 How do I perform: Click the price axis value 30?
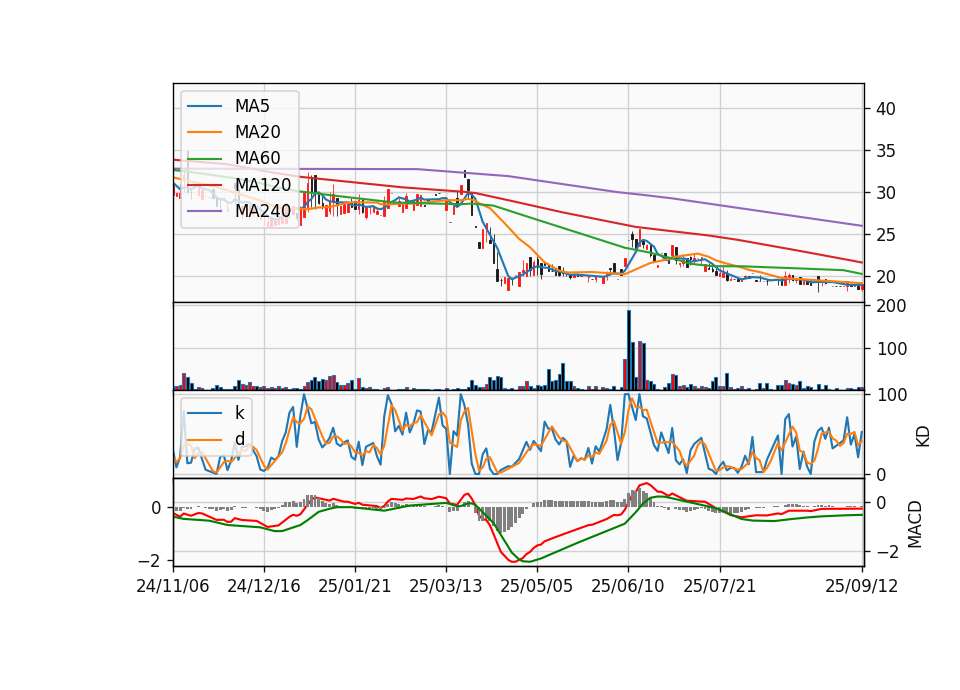pyautogui.click(x=886, y=193)
